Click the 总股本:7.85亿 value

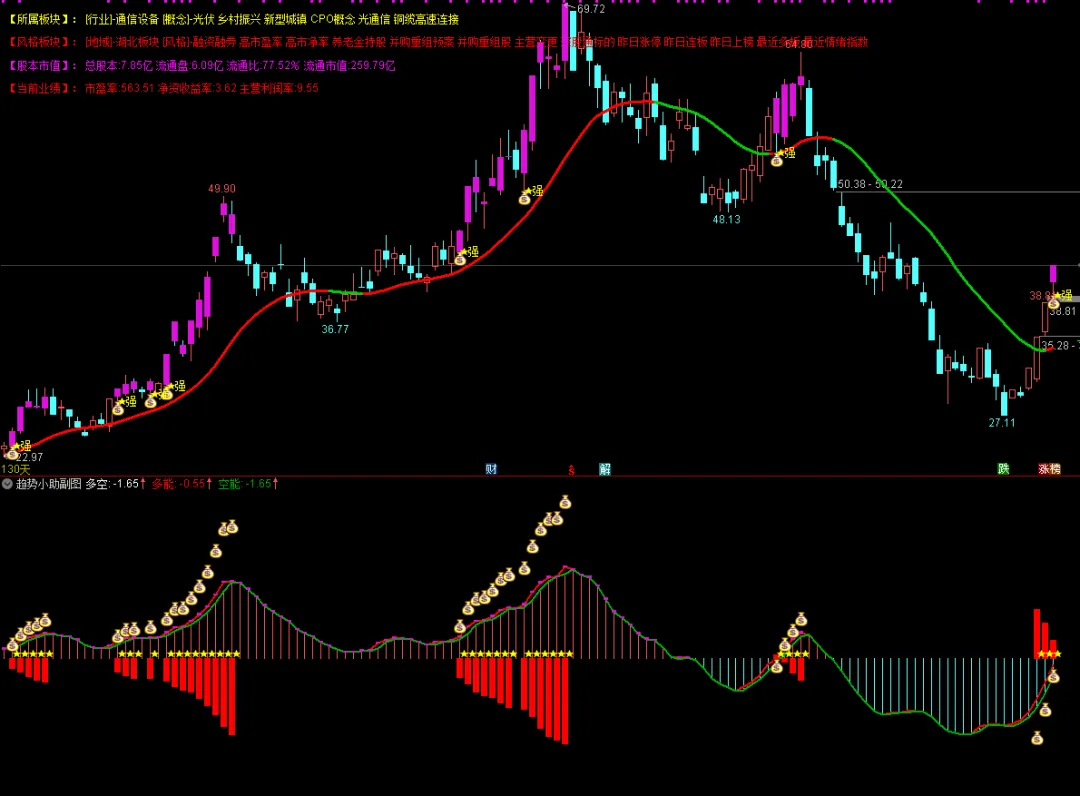tap(118, 65)
